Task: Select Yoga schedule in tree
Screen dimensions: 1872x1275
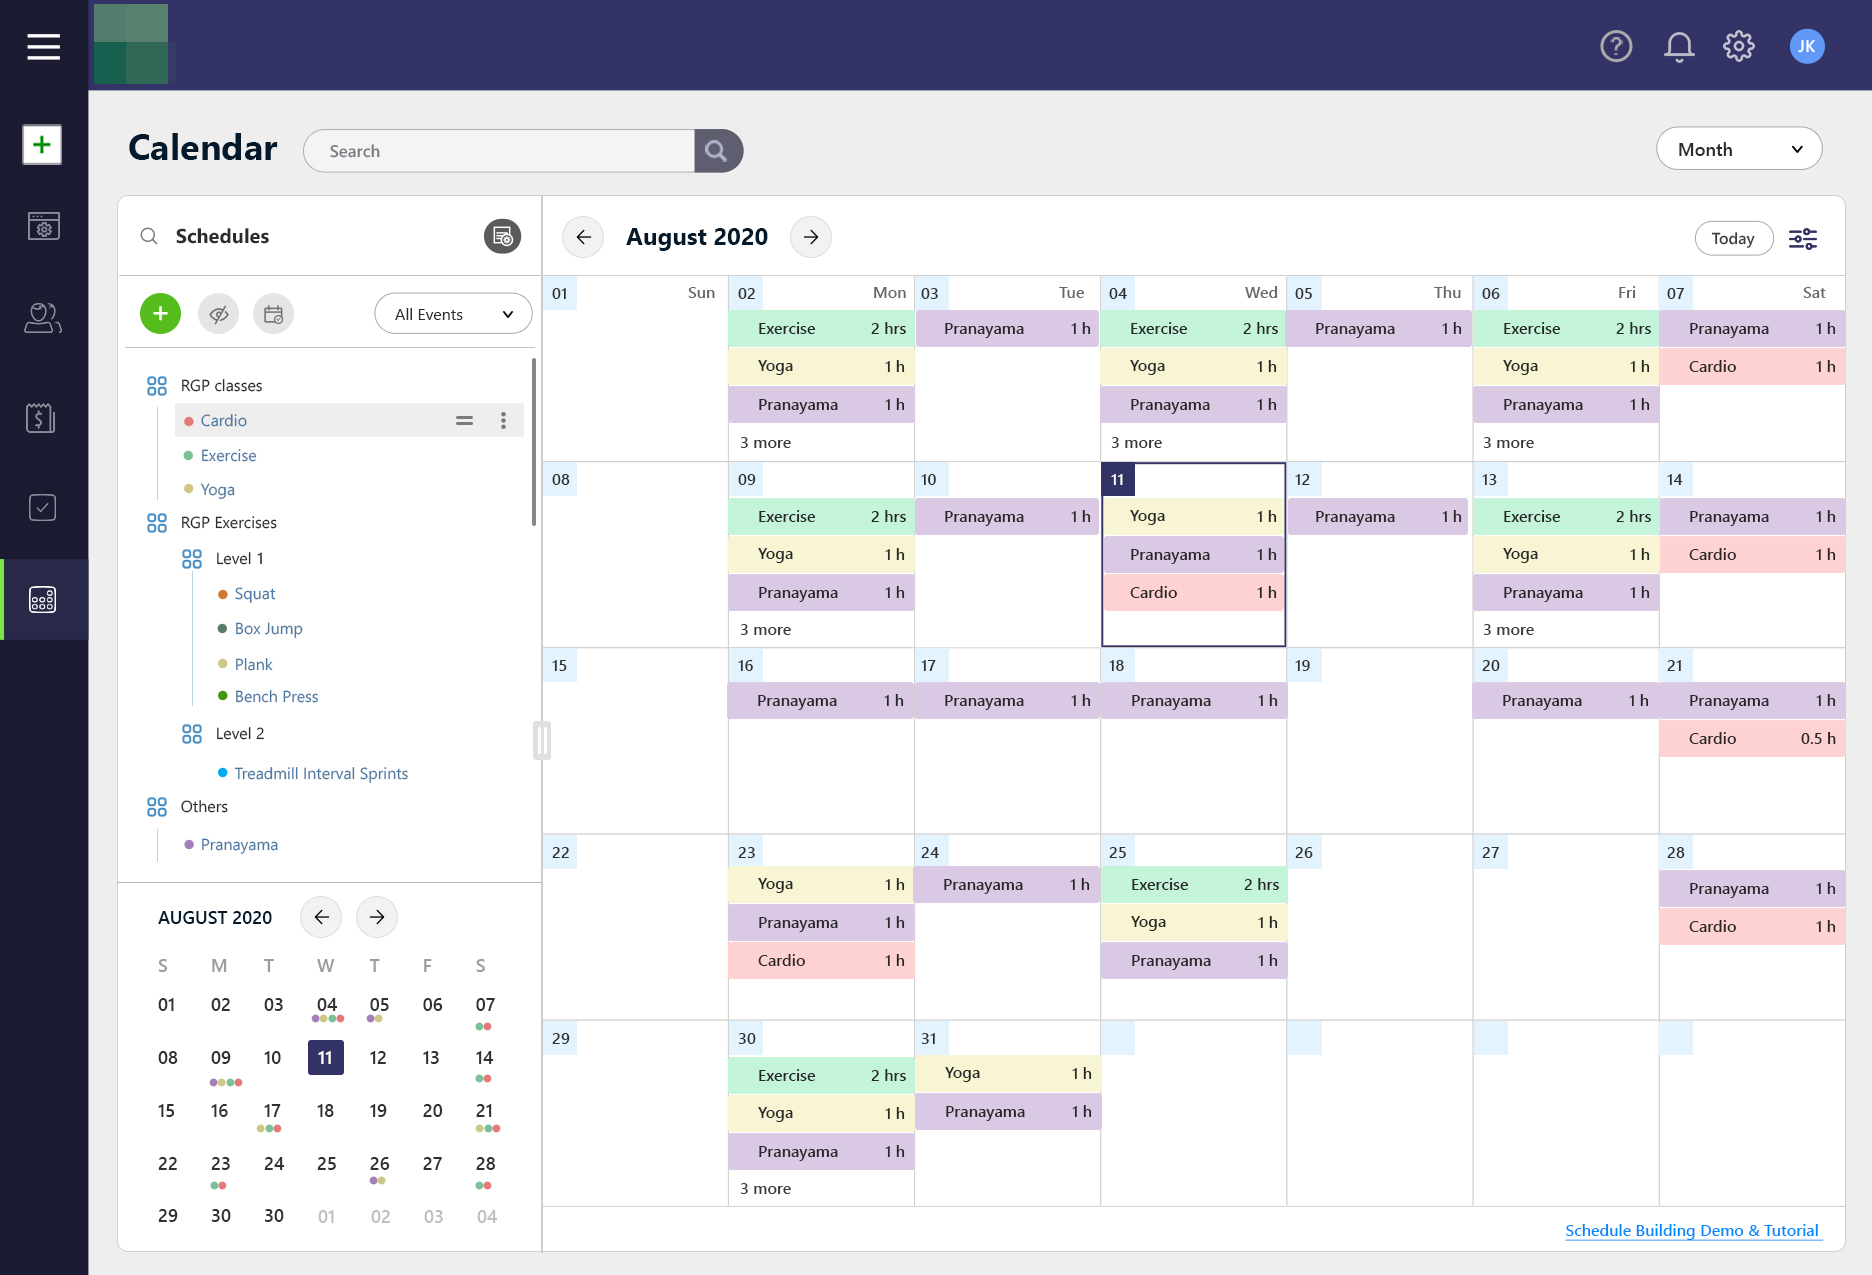Action: (x=217, y=490)
